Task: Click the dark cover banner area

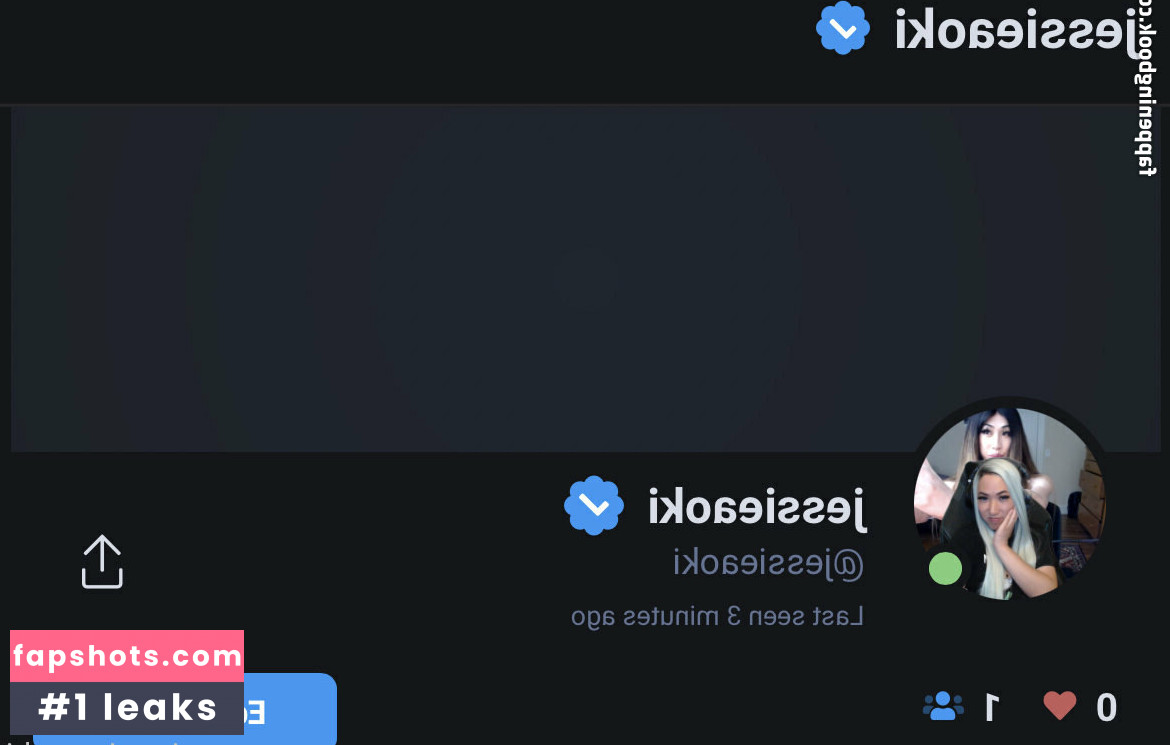Action: 585,278
